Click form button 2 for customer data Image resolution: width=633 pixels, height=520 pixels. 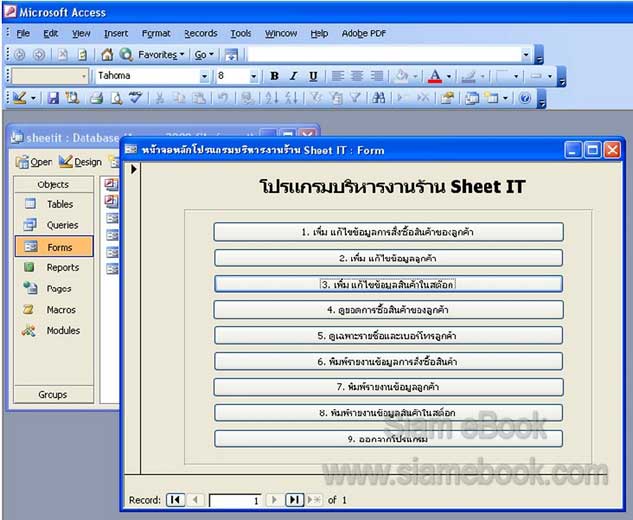point(388,258)
